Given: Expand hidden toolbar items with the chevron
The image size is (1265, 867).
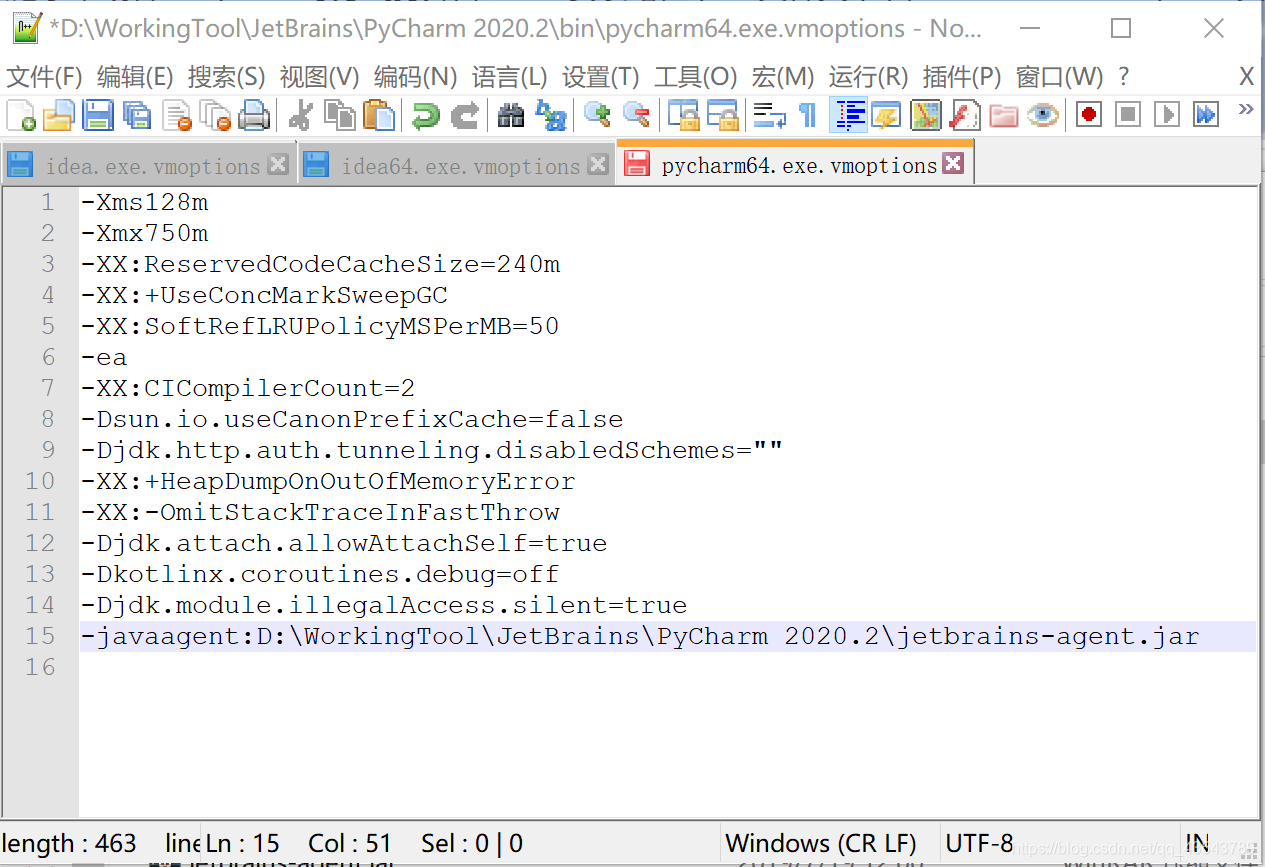Looking at the screenshot, I should [x=1245, y=109].
